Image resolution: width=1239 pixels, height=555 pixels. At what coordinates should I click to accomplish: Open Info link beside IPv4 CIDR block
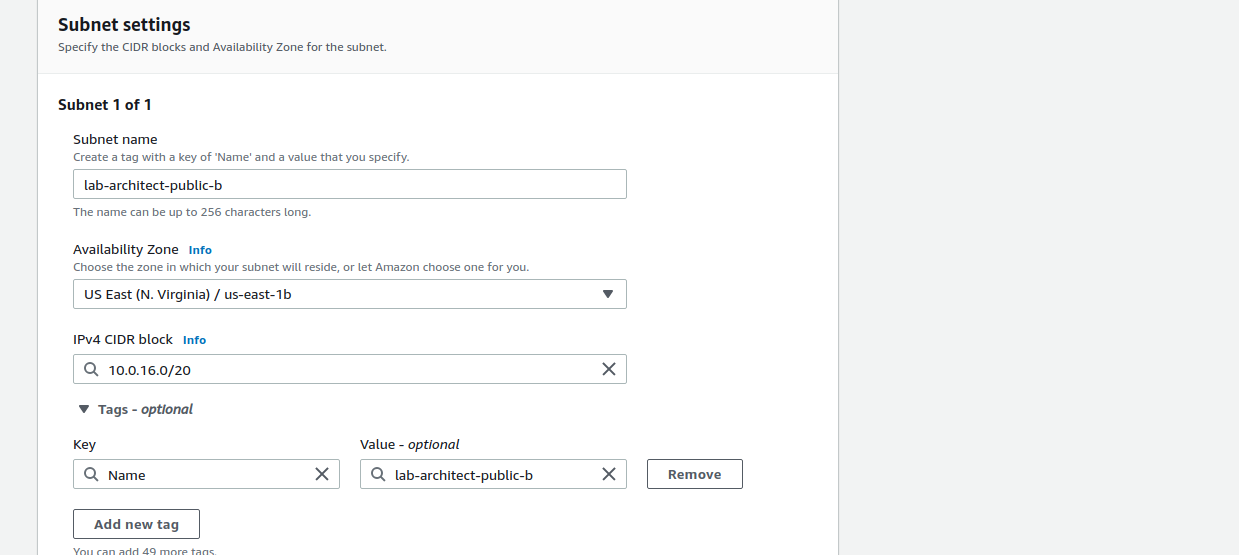coord(194,340)
